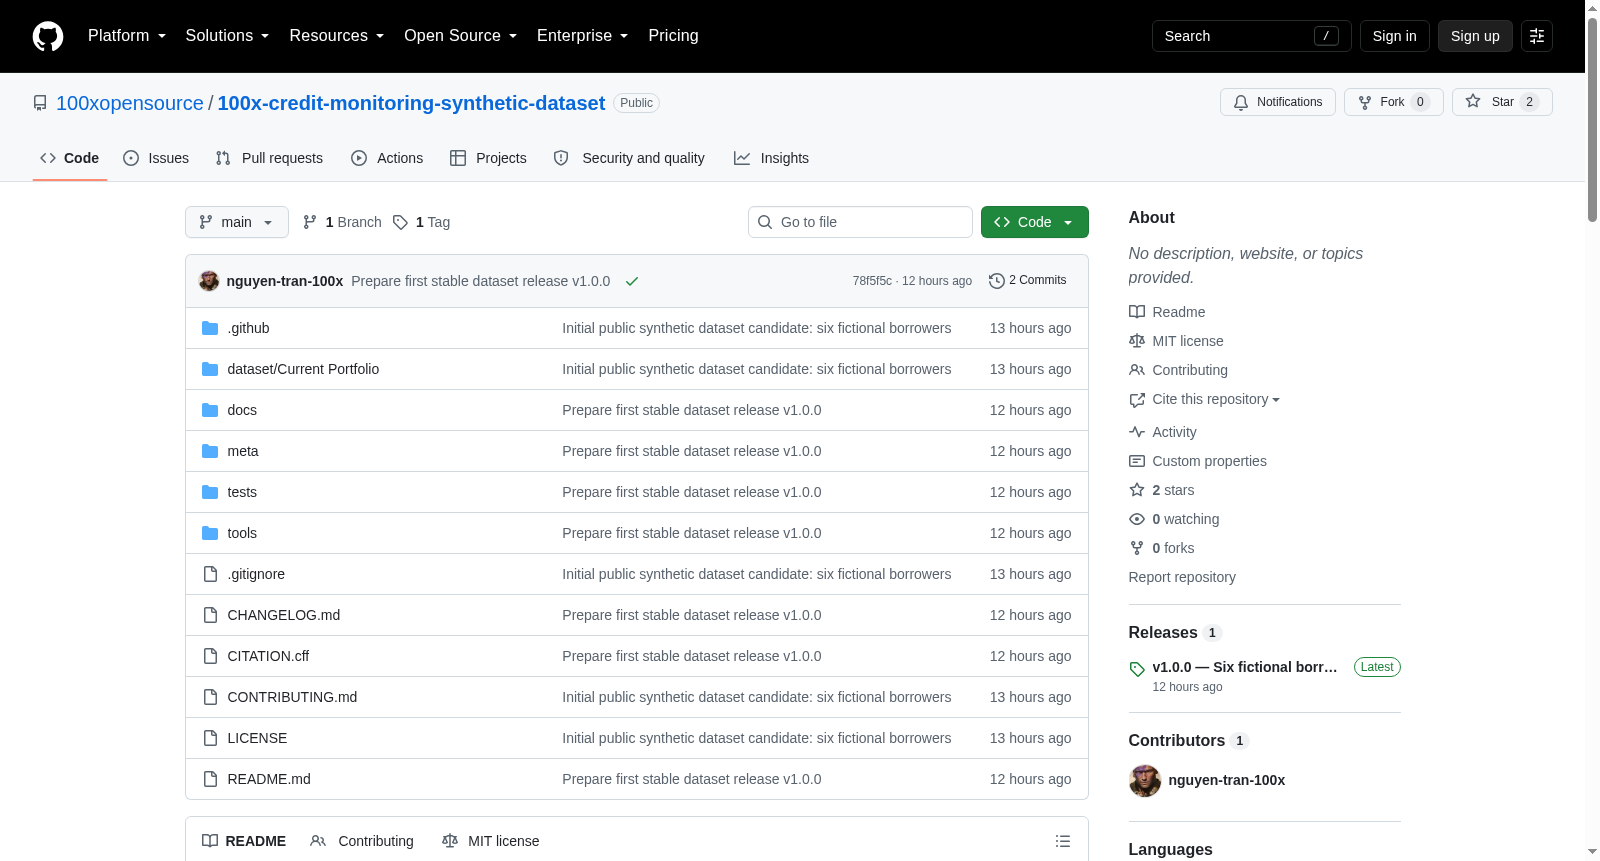The width and height of the screenshot is (1600, 861).
Task: Click the green commit status checkmark
Action: pos(632,281)
